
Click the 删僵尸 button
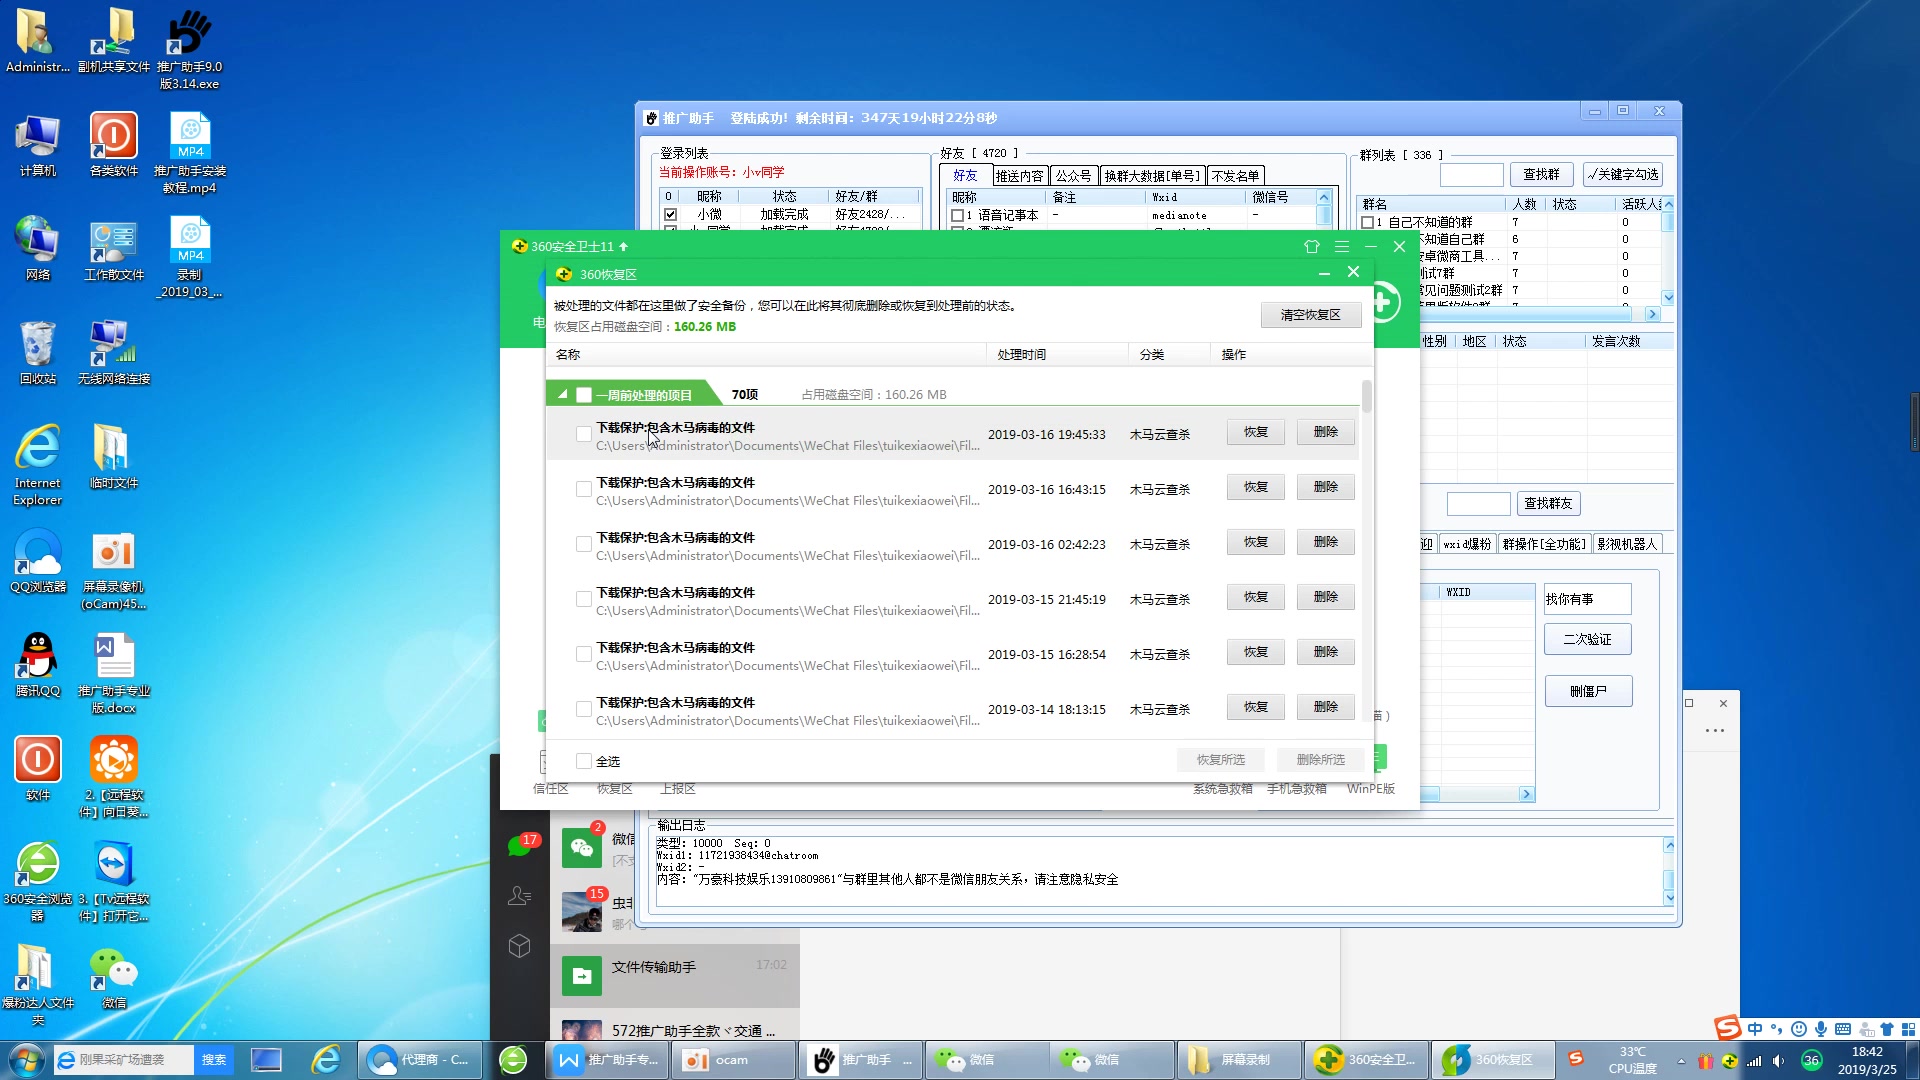(1588, 691)
